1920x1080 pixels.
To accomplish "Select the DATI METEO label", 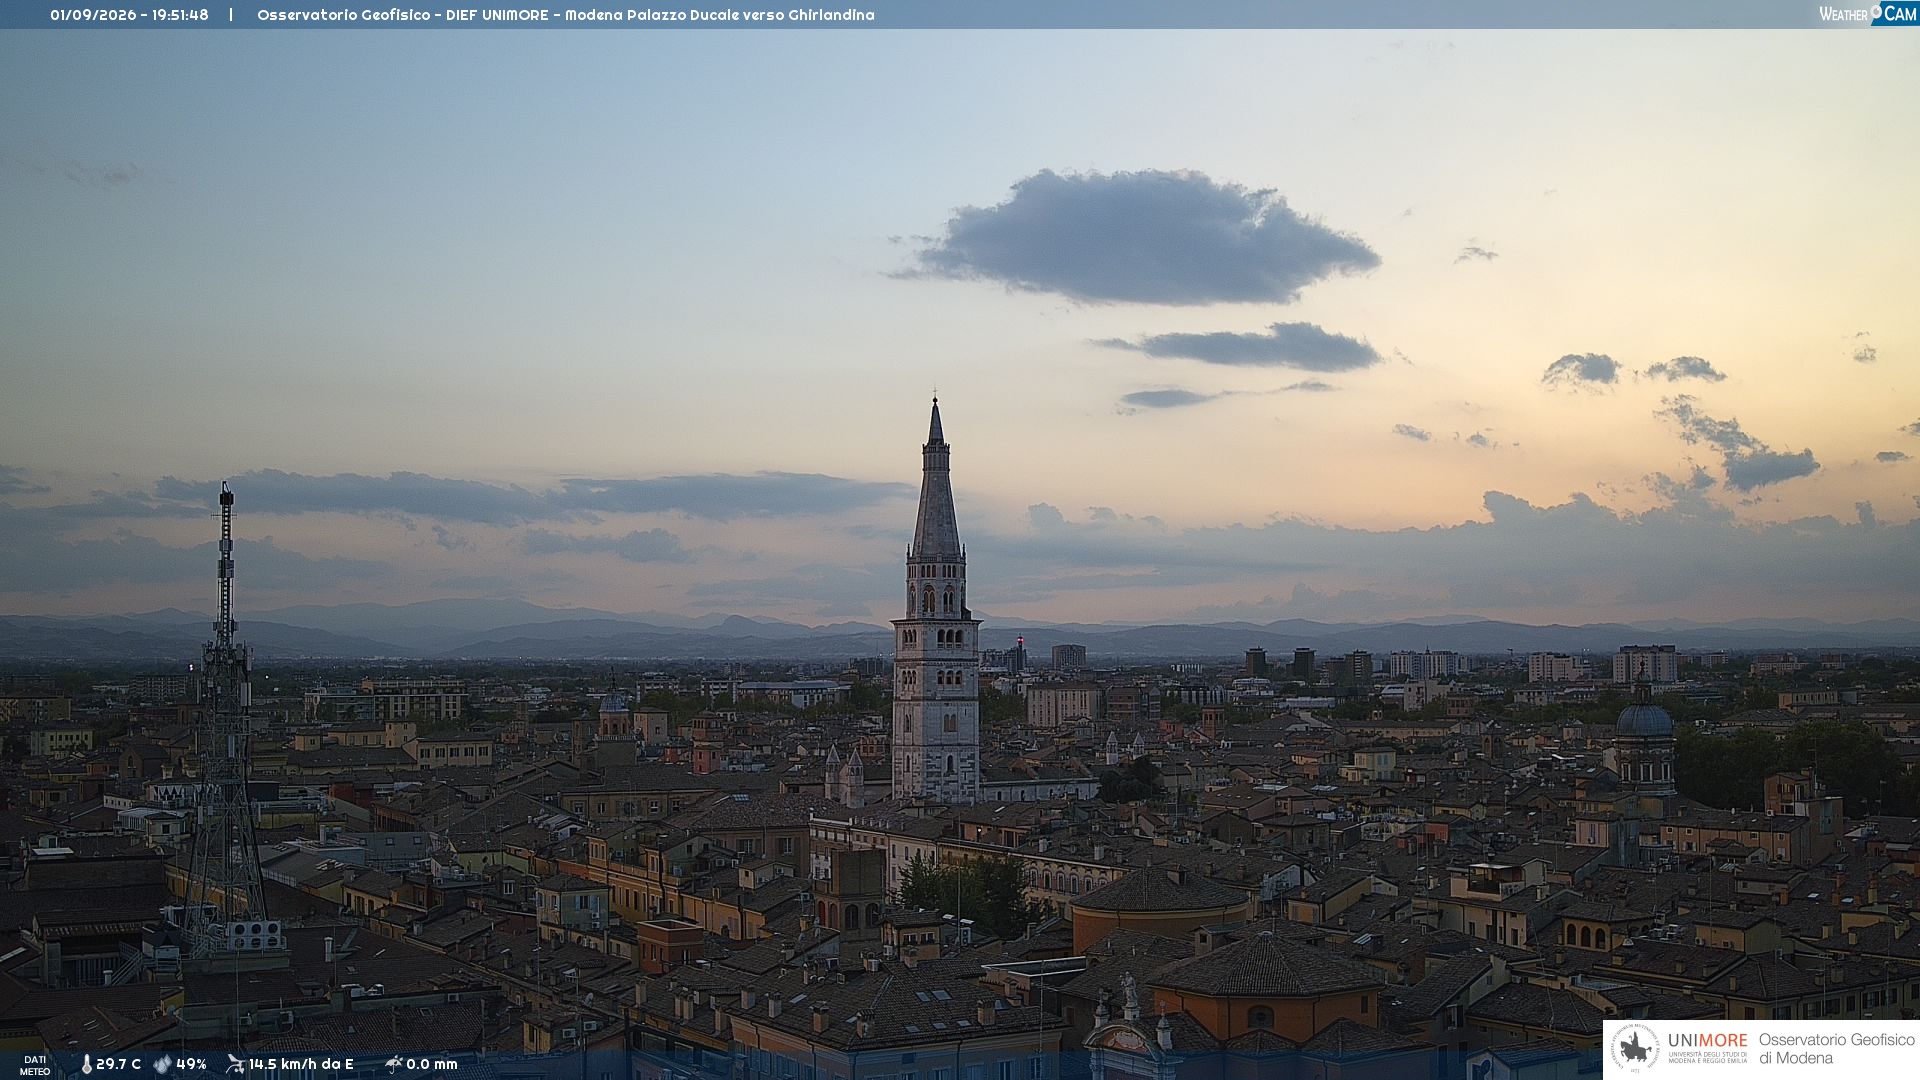I will click(35, 1066).
